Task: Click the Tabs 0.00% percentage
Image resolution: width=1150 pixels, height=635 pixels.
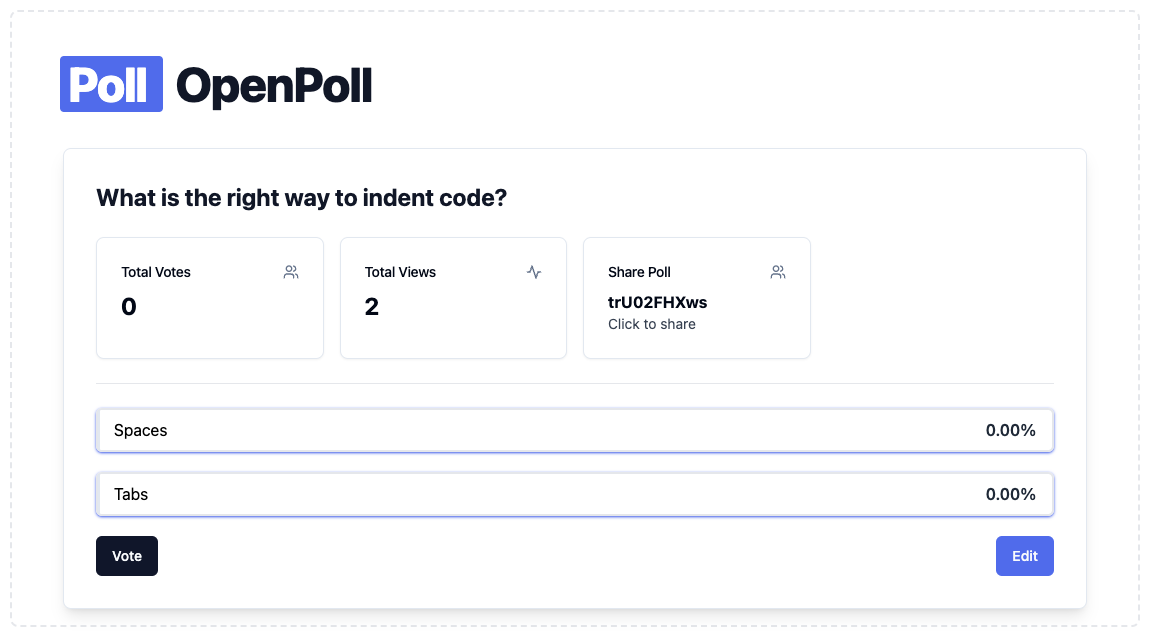Action: pyautogui.click(x=1011, y=494)
